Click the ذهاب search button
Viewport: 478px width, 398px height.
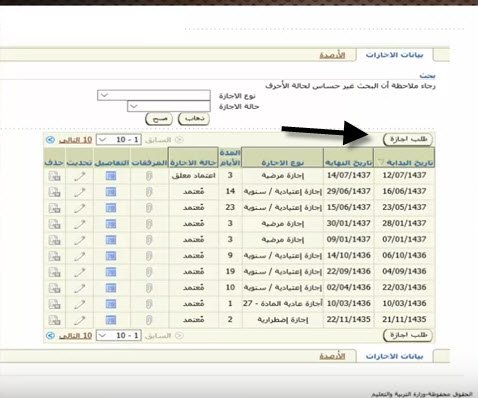(194, 119)
